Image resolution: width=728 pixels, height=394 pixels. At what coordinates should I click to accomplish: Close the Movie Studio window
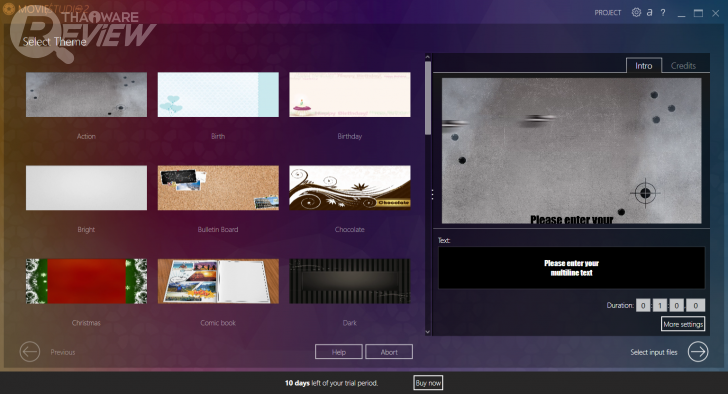click(715, 13)
